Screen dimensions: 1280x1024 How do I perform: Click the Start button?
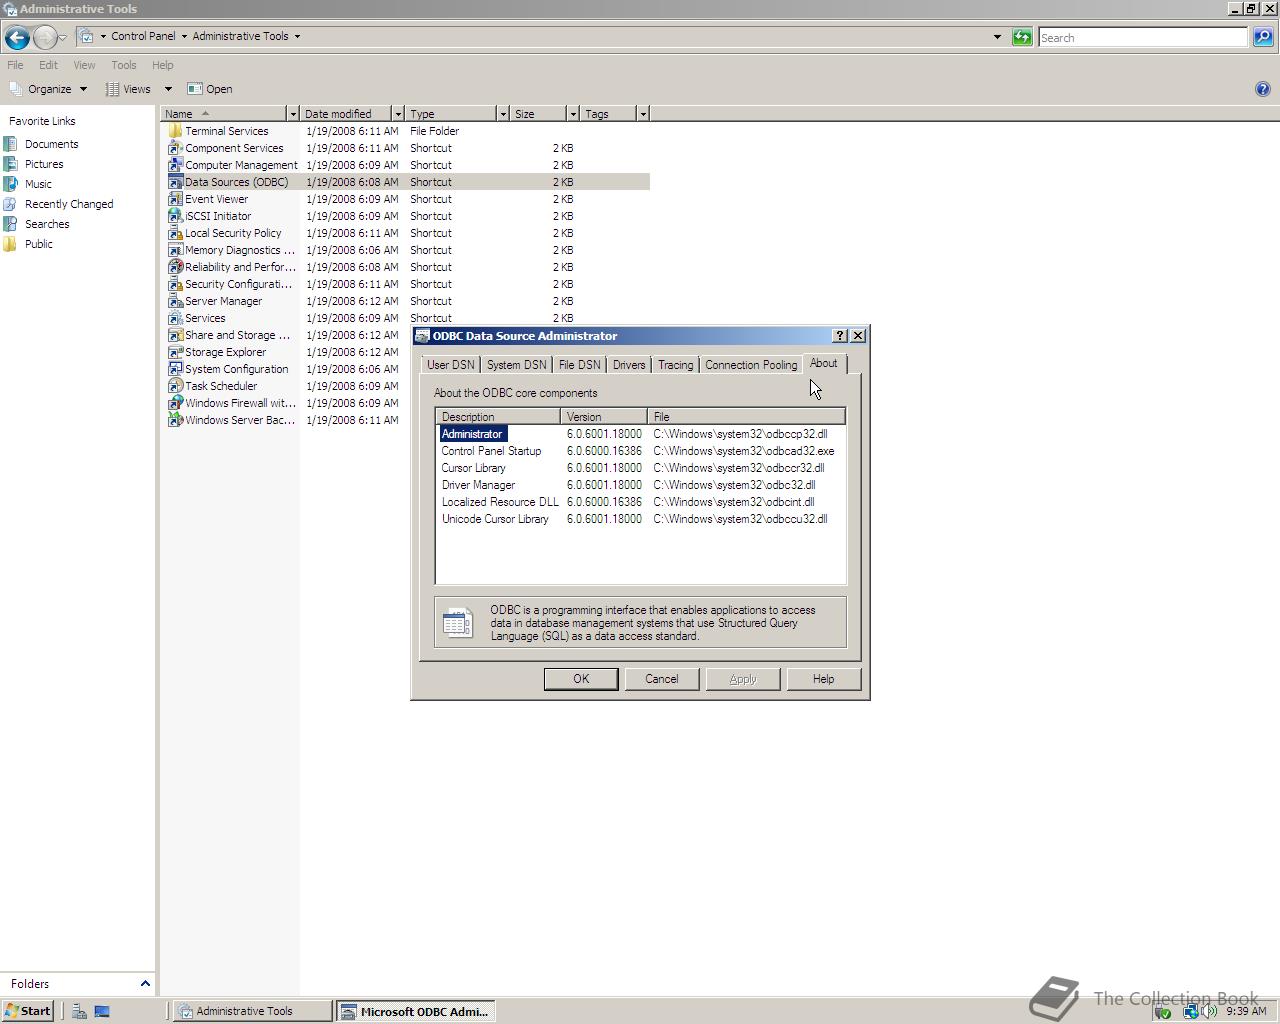pos(27,1011)
